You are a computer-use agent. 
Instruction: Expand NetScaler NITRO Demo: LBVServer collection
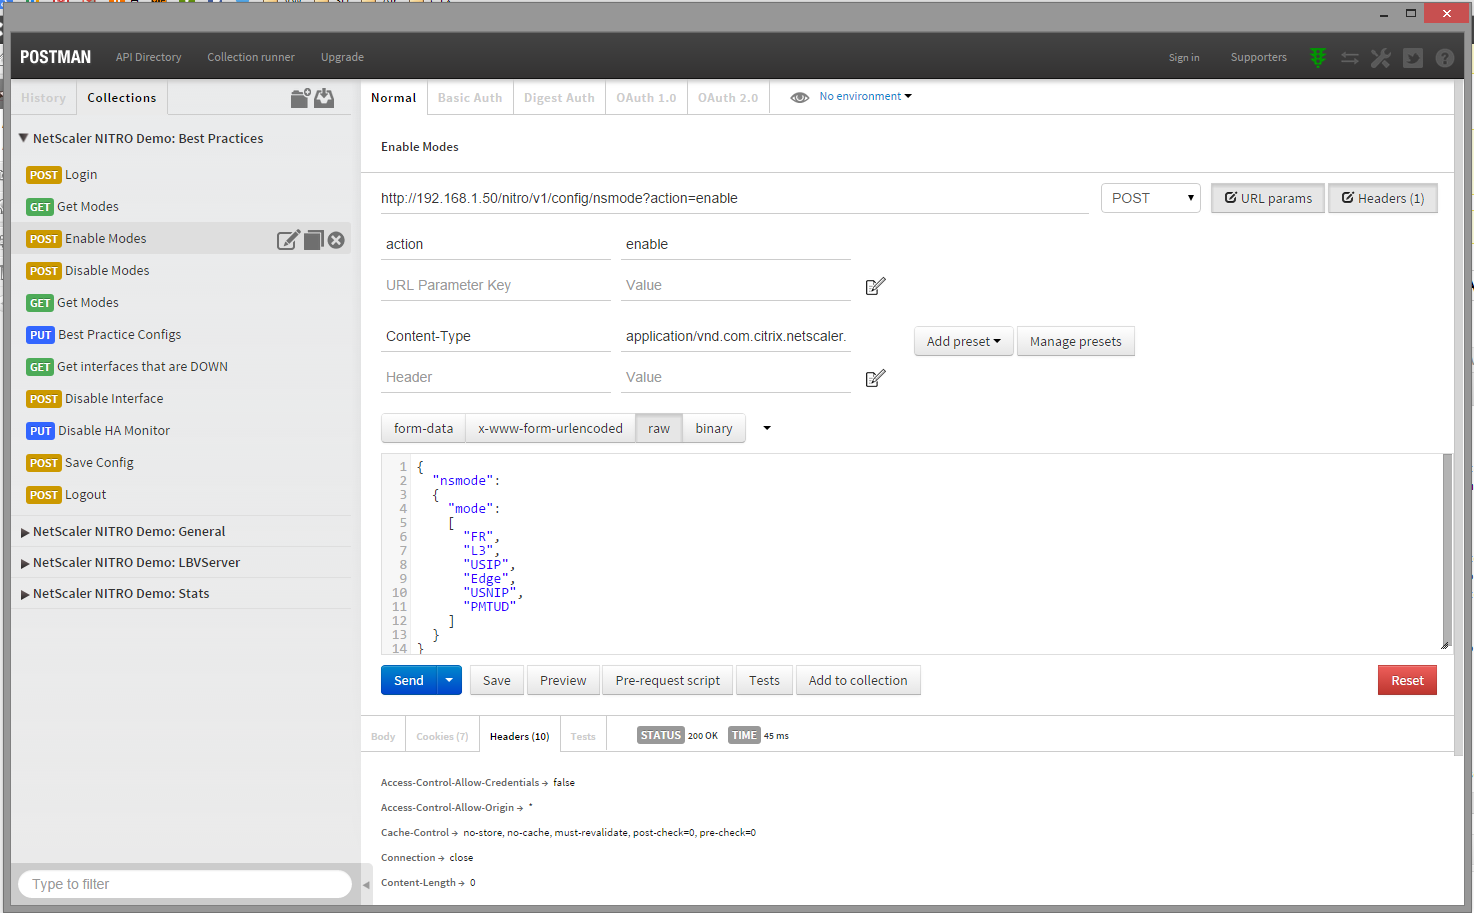pos(136,562)
